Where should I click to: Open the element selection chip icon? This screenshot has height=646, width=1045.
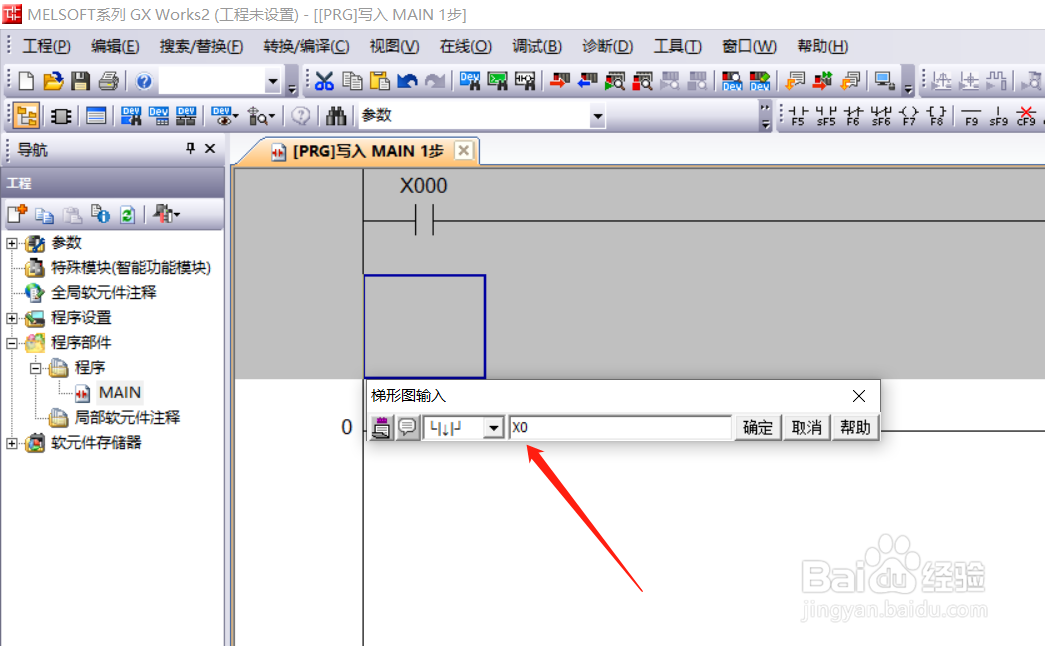[x=61, y=116]
